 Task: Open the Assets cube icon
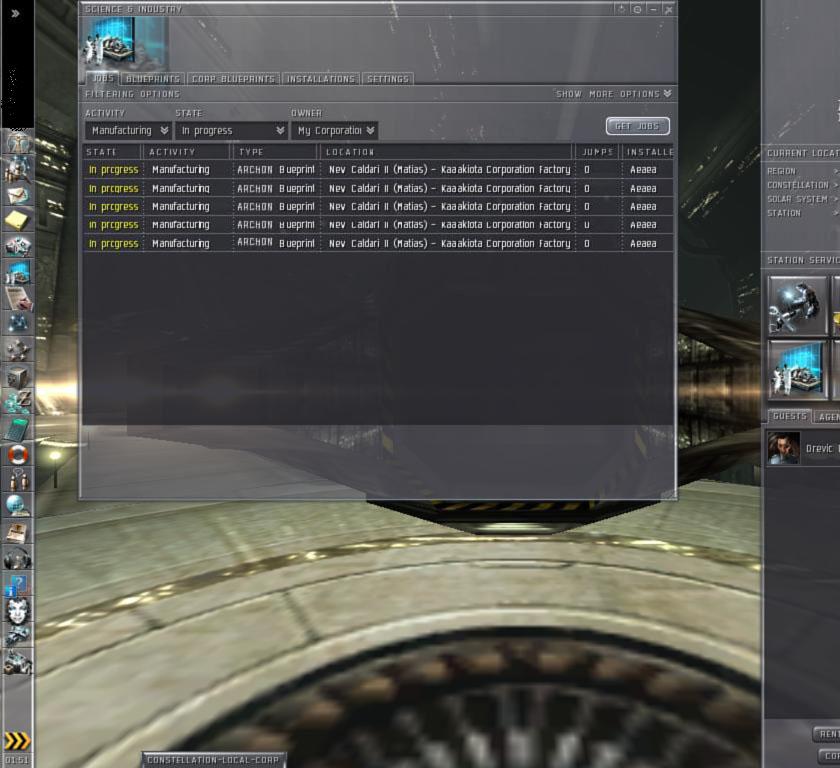18,376
